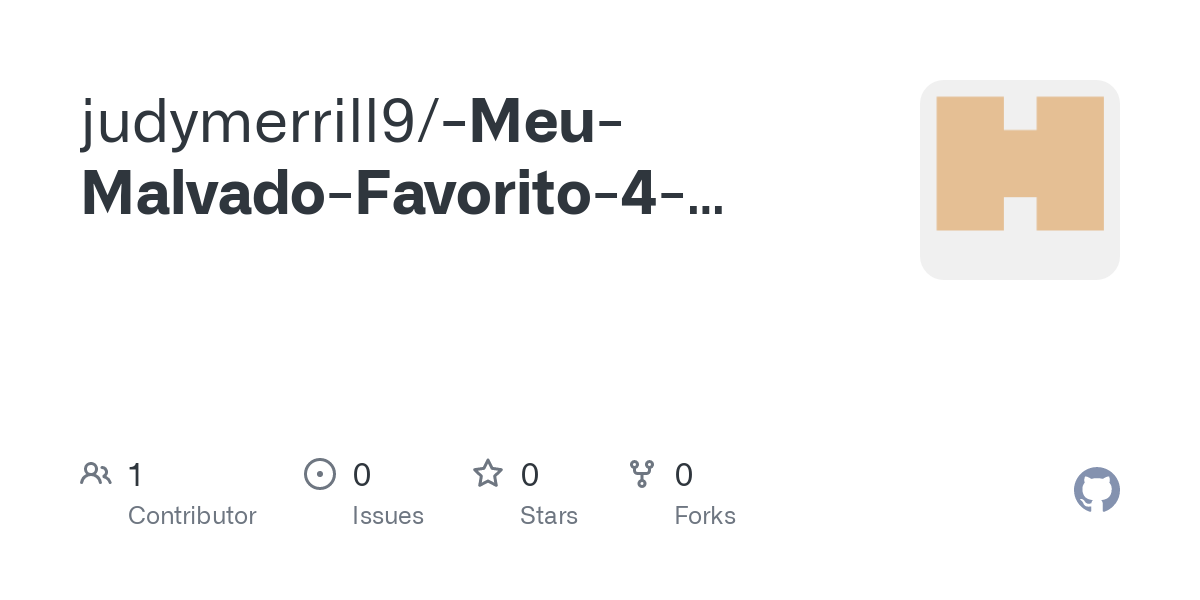Click the contributors people icon
1200x600 pixels.
[x=96, y=474]
